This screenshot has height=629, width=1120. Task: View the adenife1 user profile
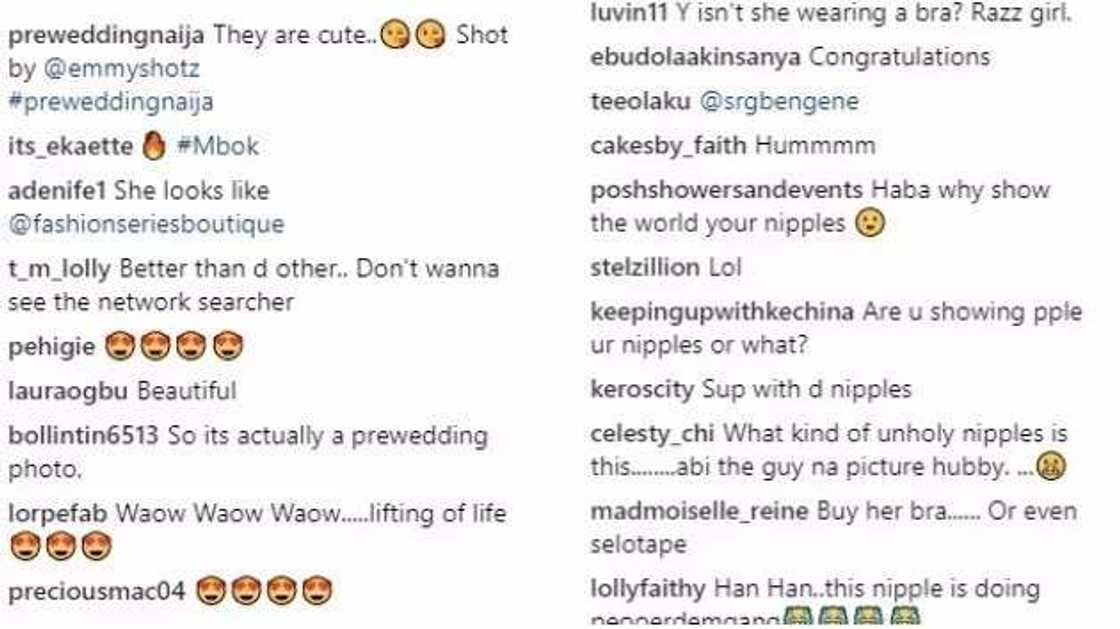pos(57,191)
